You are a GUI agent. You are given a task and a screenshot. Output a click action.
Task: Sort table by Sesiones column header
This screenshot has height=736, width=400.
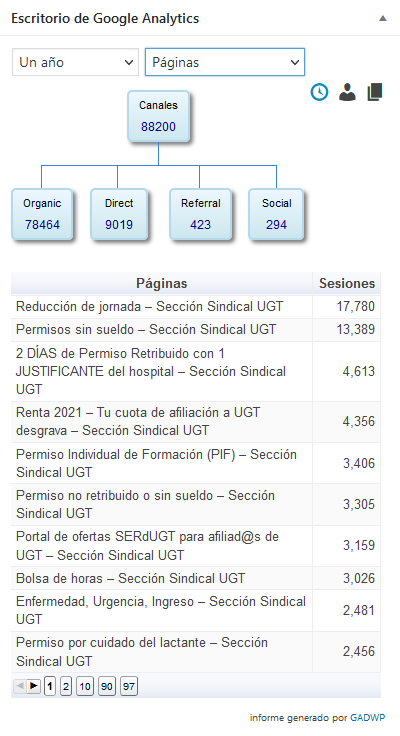[x=346, y=284]
